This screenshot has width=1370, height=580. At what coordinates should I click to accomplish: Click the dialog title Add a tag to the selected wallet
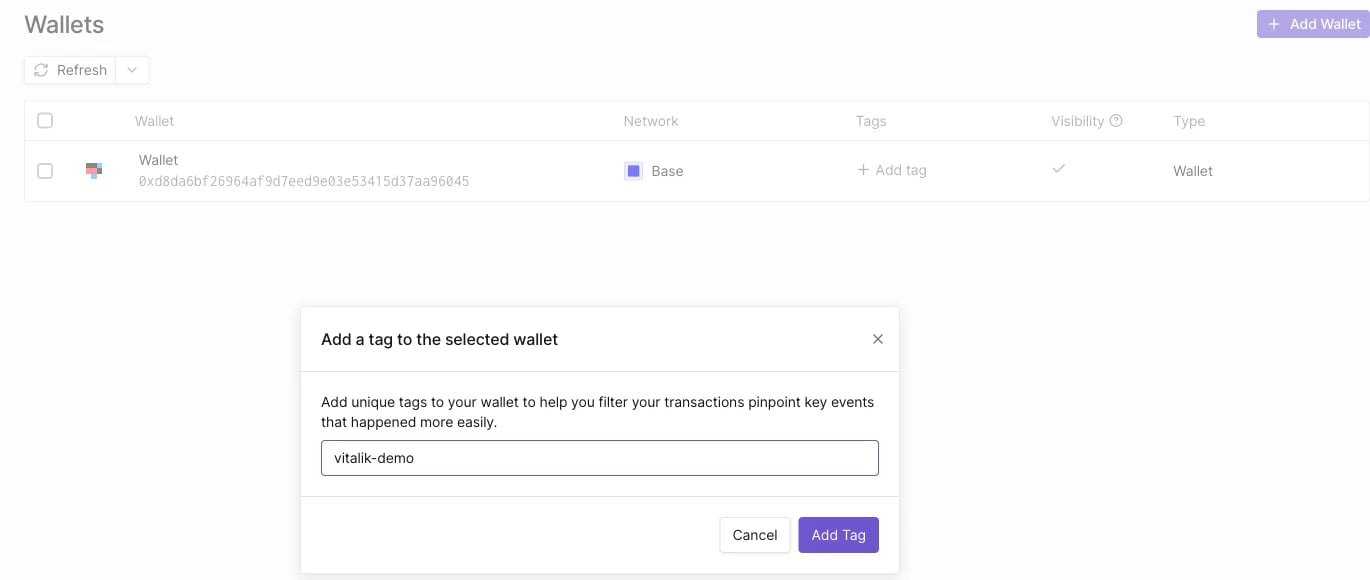[439, 339]
